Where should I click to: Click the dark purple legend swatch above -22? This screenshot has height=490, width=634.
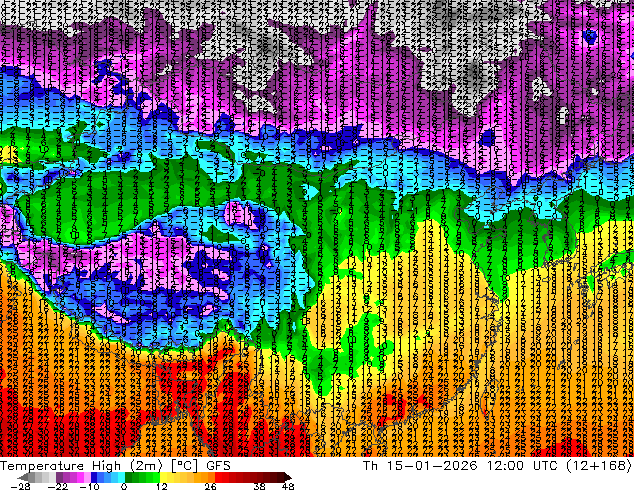coord(59,477)
